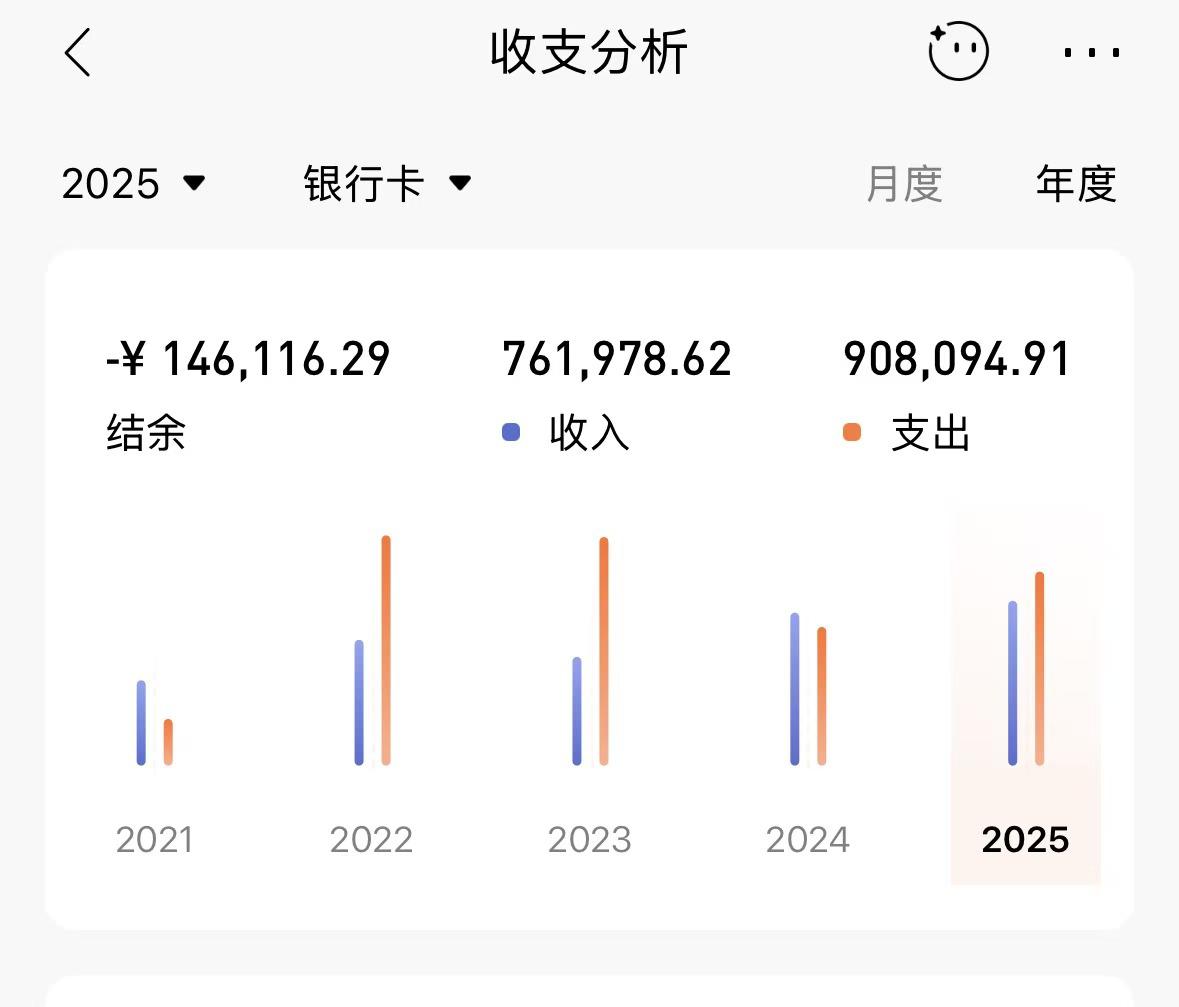This screenshot has height=1007, width=1179.
Task: Select the 2024 year label
Action: pos(807,839)
